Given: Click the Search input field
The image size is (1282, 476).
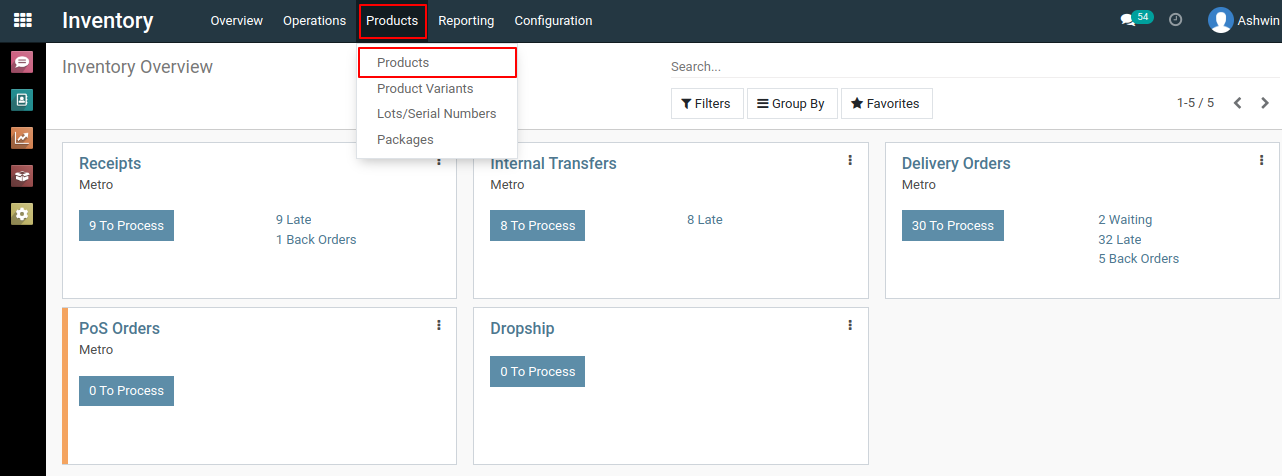Looking at the screenshot, I should [975, 66].
